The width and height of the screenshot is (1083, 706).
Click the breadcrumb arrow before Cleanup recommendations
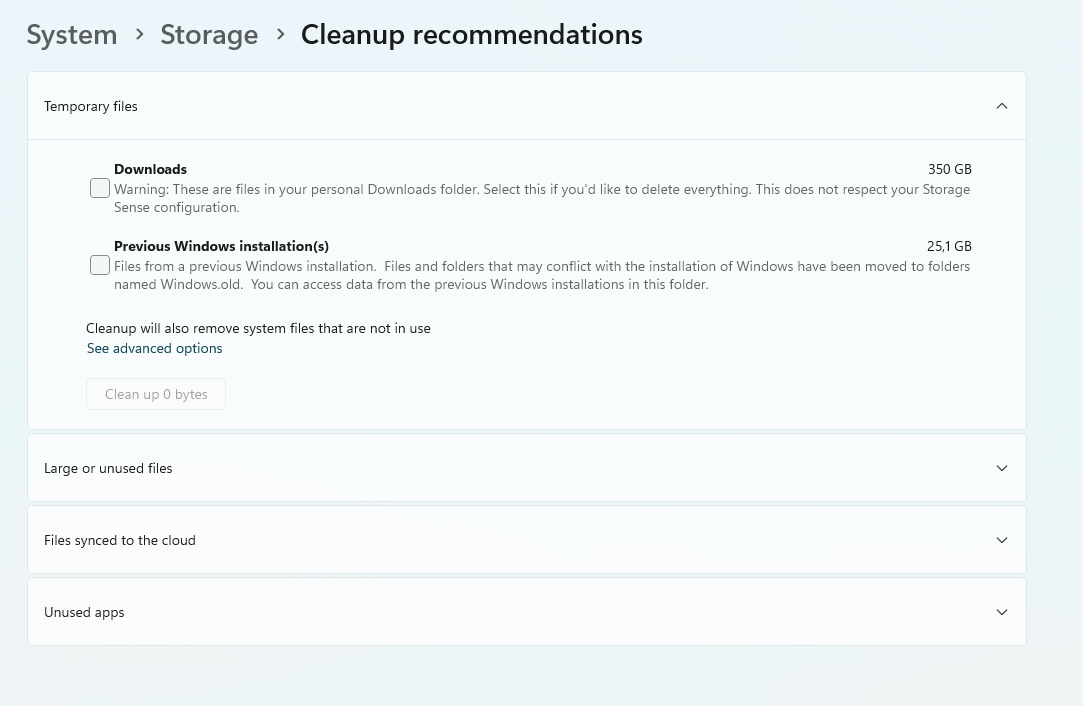click(280, 34)
